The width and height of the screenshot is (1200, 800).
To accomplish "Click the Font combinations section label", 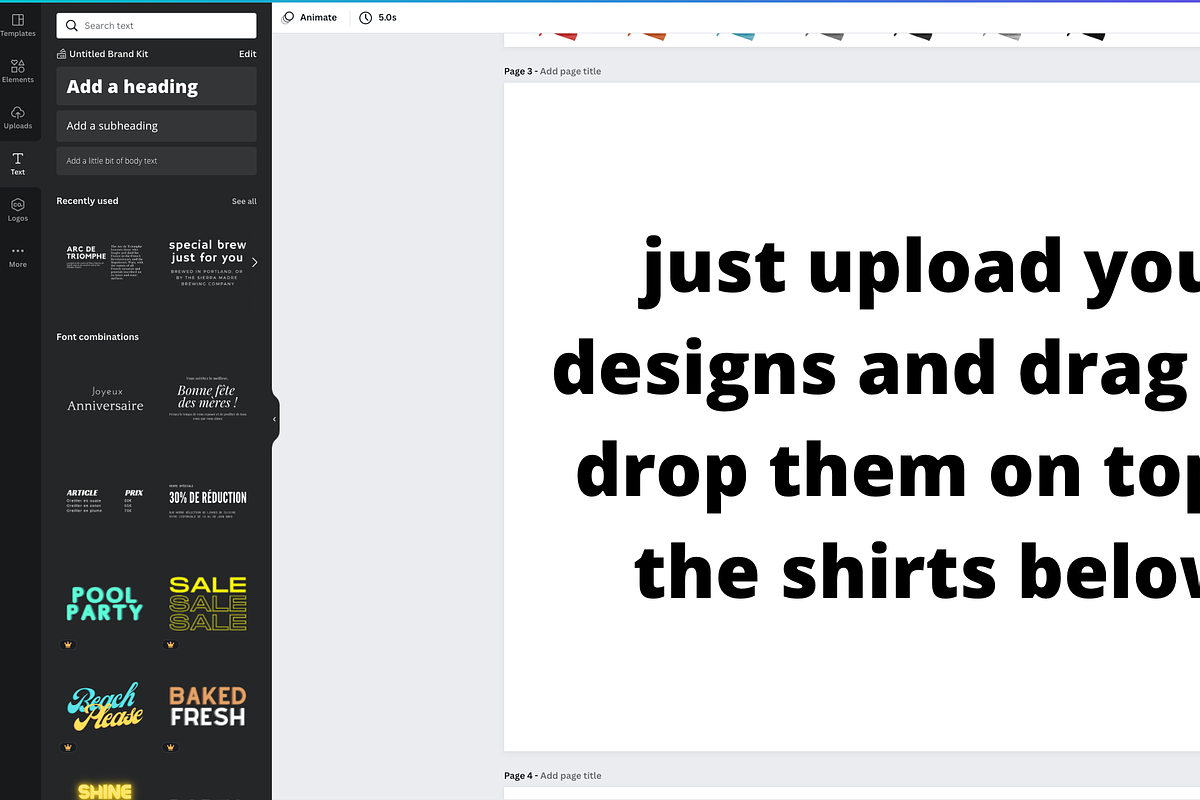I will (97, 337).
